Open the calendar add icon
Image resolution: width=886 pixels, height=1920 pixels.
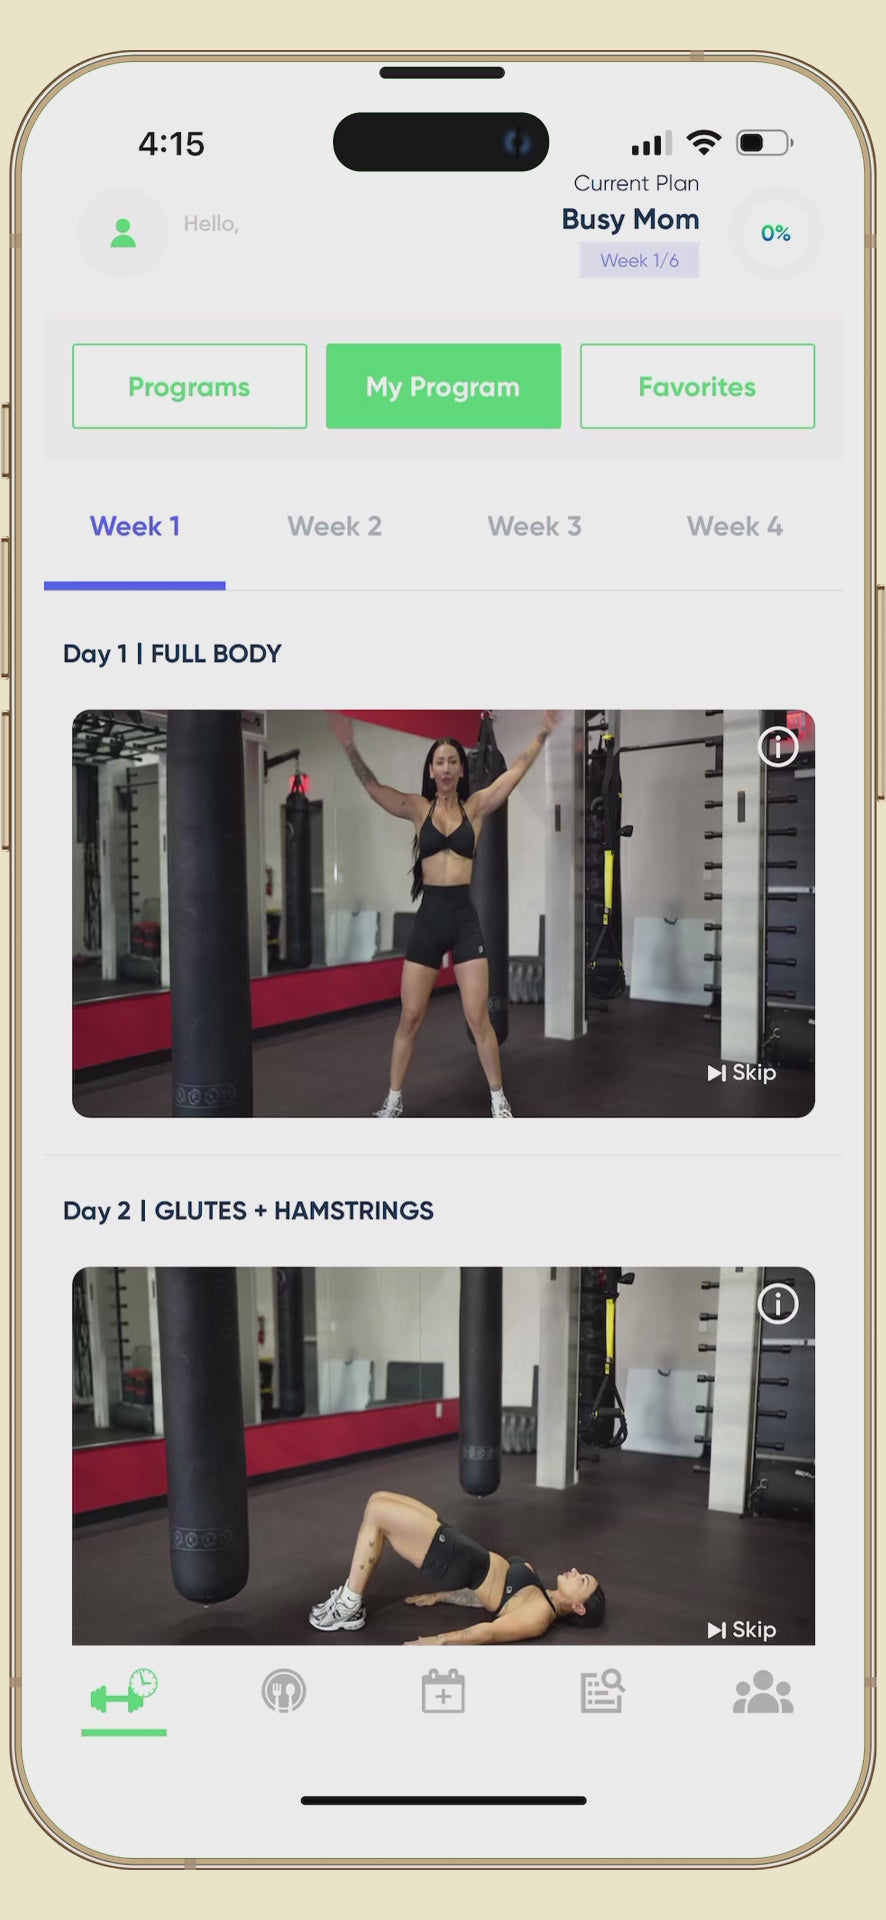tap(443, 1692)
